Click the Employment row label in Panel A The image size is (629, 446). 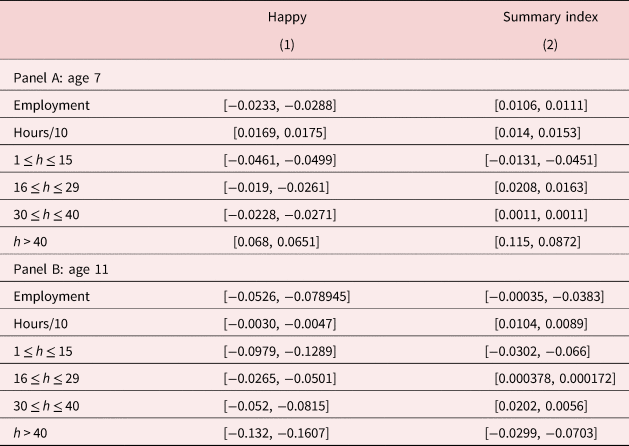click(x=52, y=105)
